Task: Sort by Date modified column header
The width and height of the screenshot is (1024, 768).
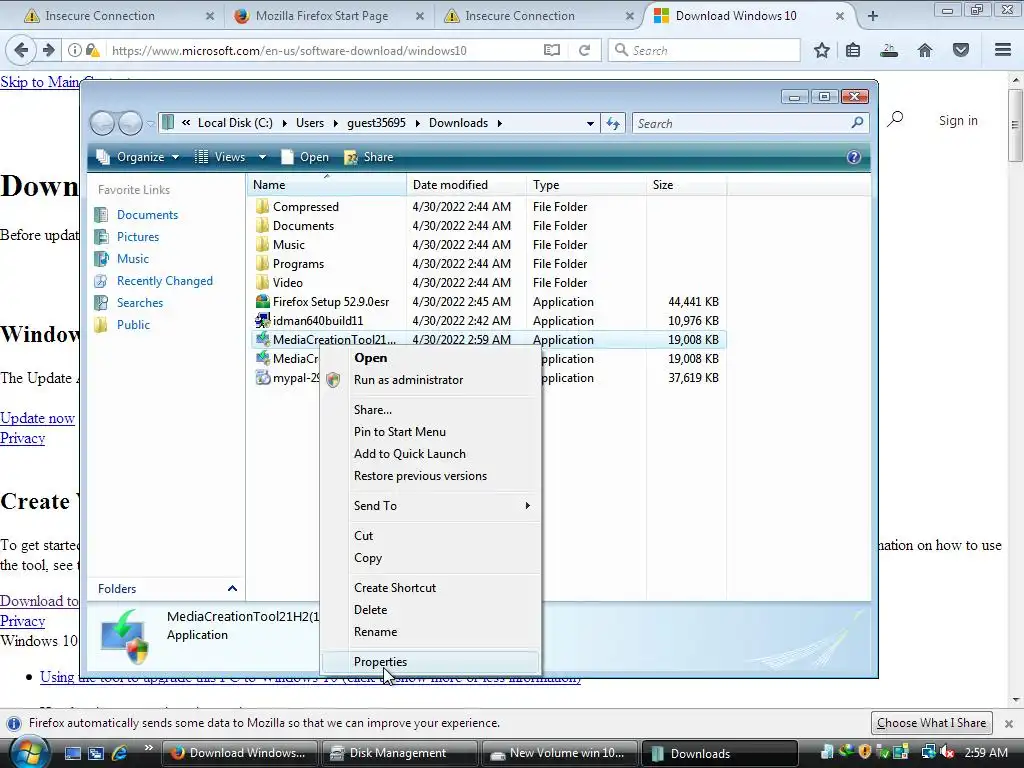Action: pyautogui.click(x=466, y=185)
